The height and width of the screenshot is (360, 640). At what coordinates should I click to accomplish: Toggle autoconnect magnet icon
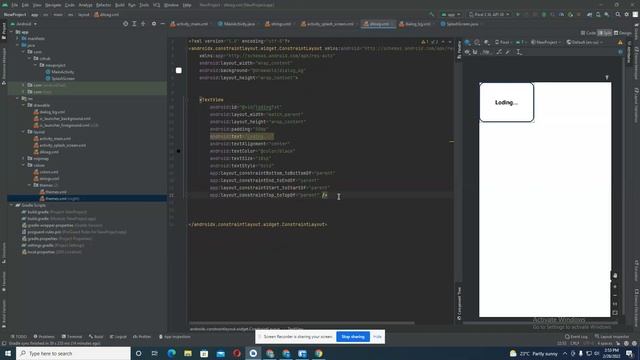pos(475,52)
